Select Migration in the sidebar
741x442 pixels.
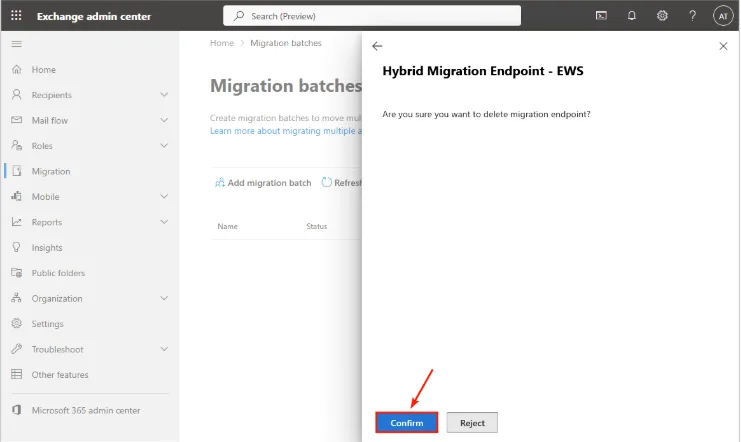(50, 171)
